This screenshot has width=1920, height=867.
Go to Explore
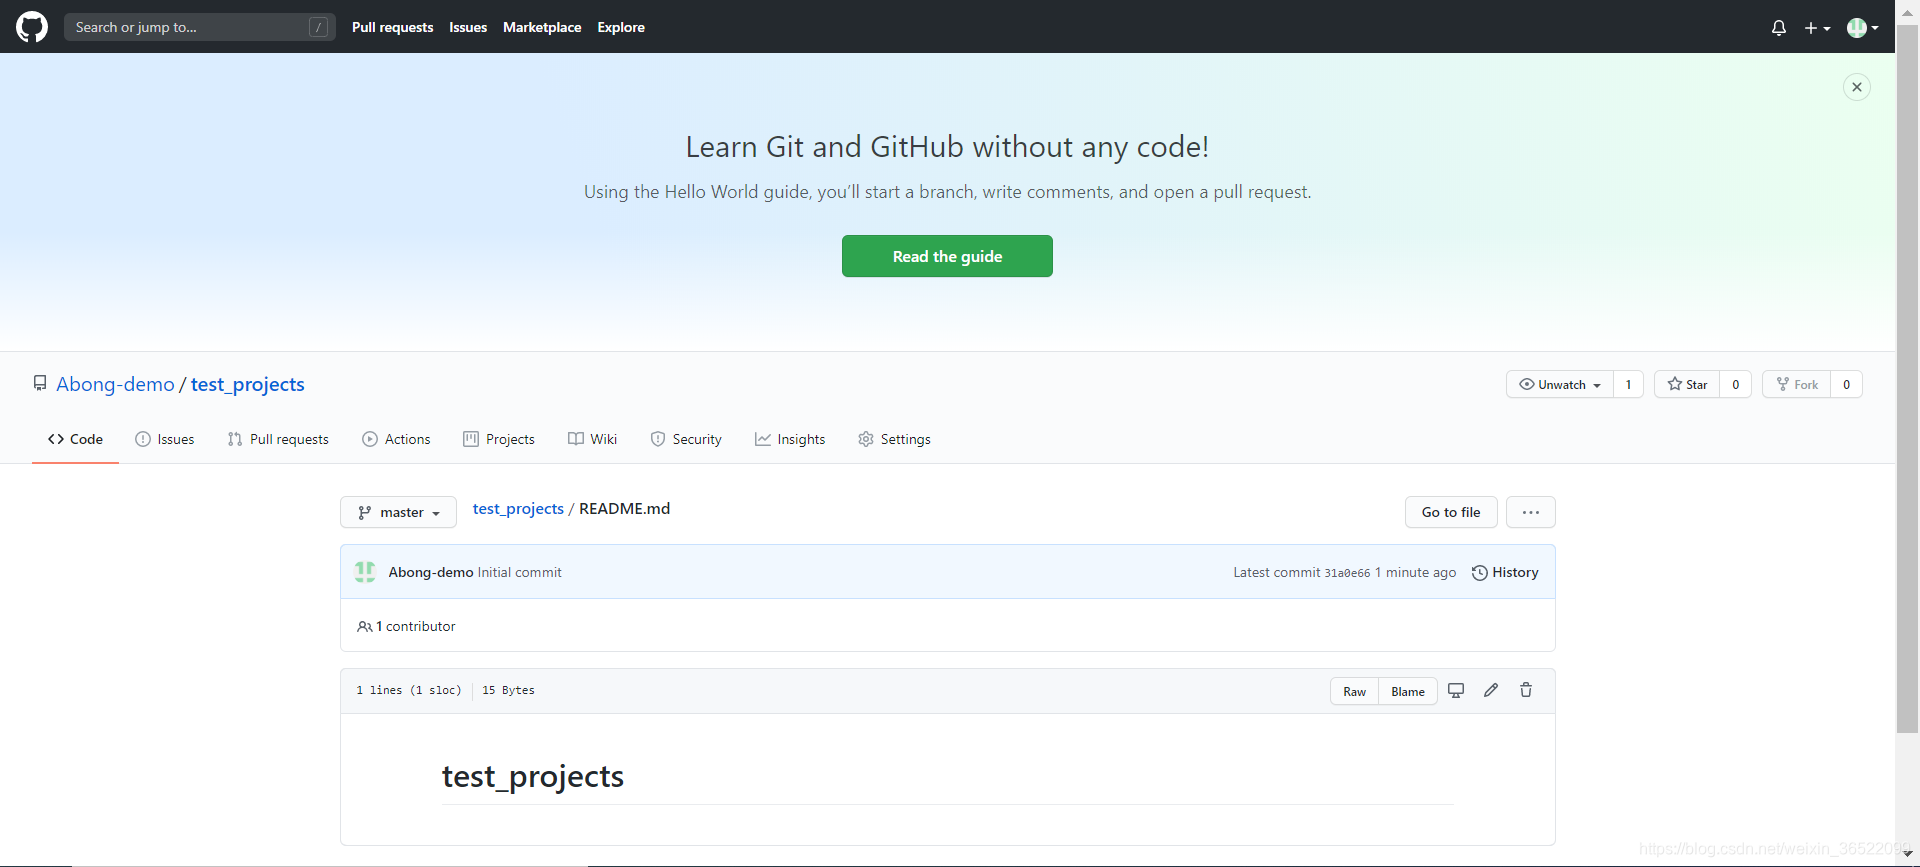621,27
